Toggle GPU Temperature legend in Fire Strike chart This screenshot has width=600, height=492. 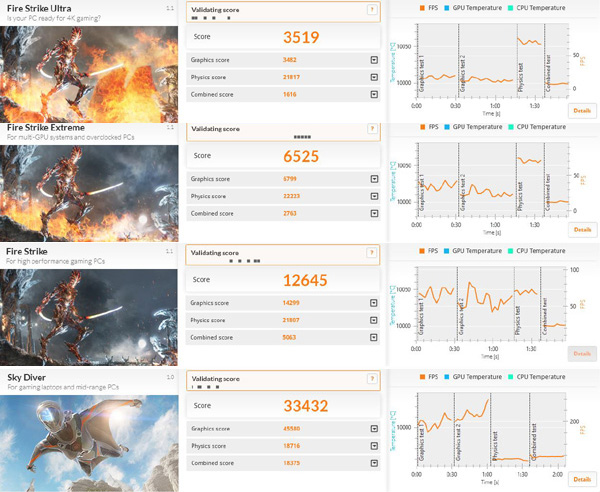coord(473,251)
